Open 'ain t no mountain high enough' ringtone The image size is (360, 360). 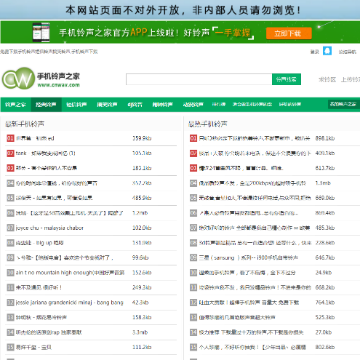(x=70, y=272)
